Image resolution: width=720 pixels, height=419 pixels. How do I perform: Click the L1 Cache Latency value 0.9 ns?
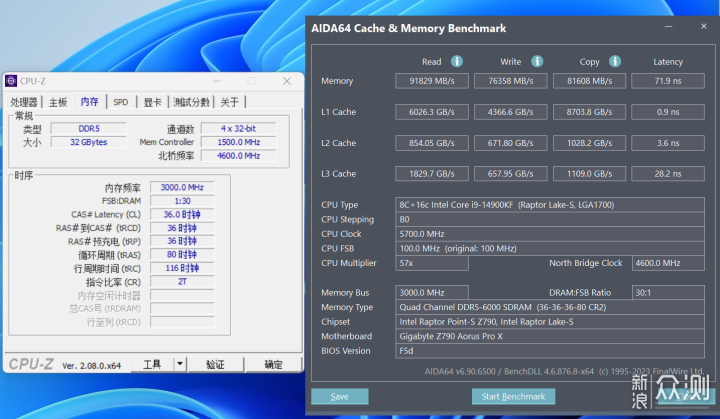coord(668,112)
